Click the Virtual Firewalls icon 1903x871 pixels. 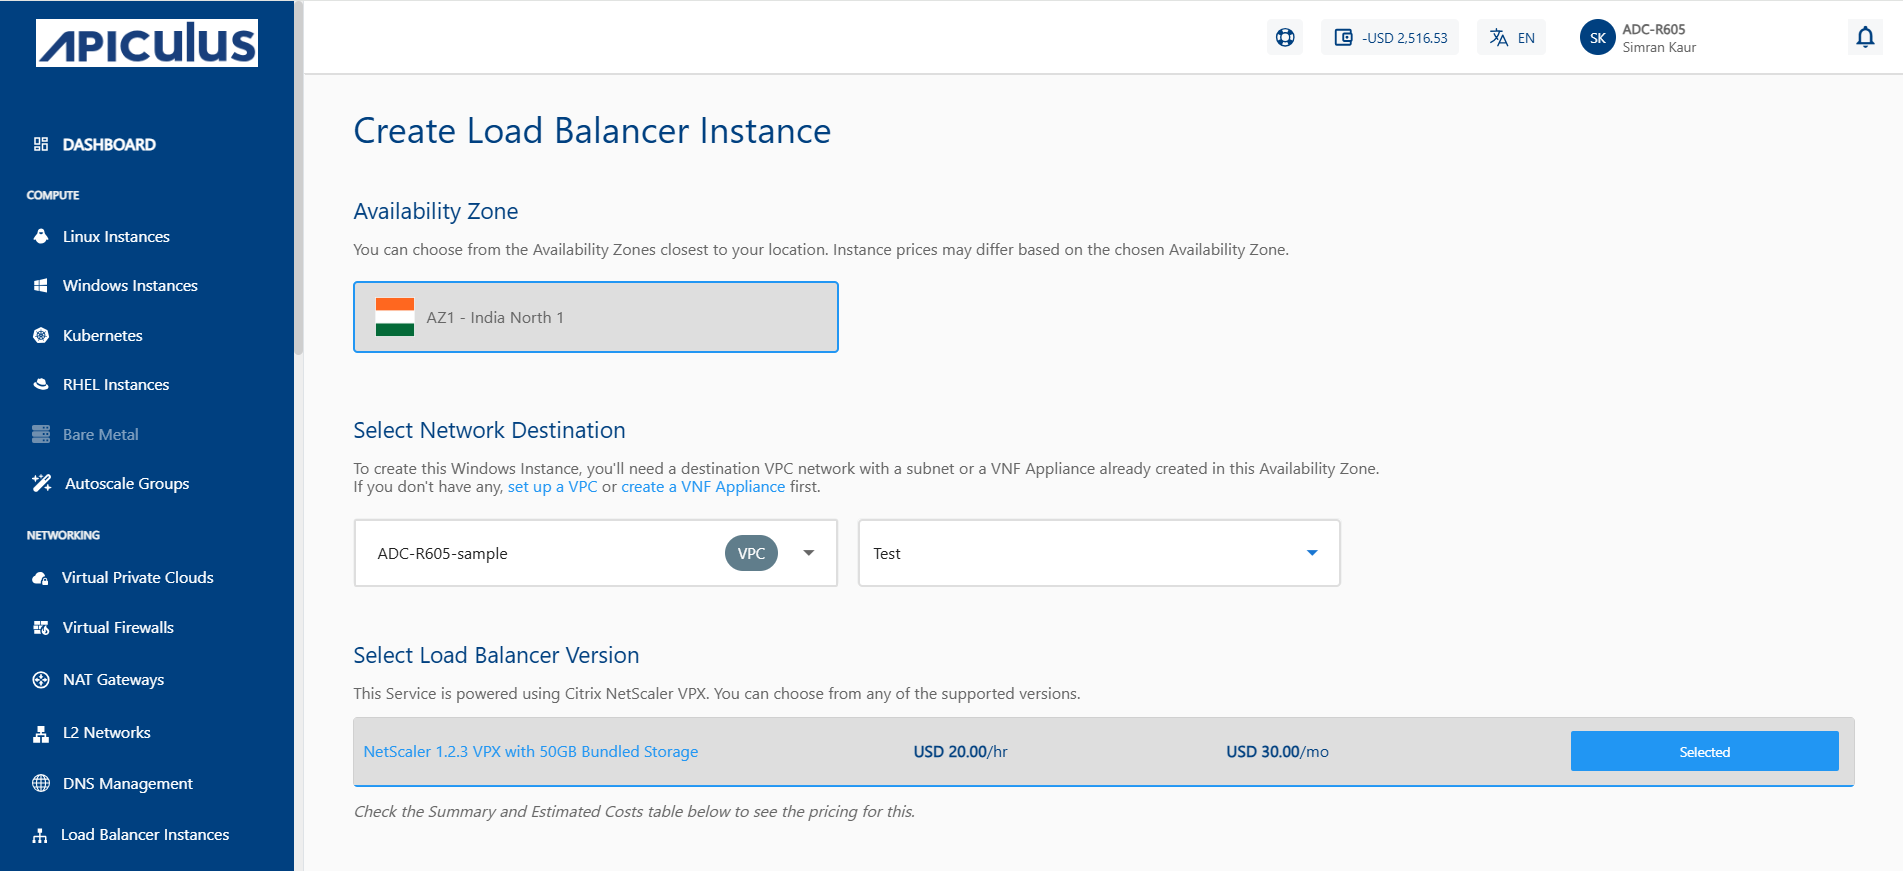pyautogui.click(x=41, y=627)
